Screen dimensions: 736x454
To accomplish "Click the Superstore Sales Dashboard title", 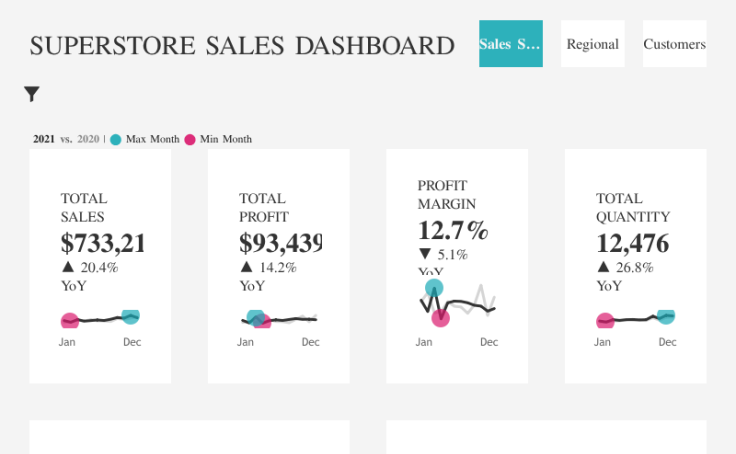I will (242, 45).
